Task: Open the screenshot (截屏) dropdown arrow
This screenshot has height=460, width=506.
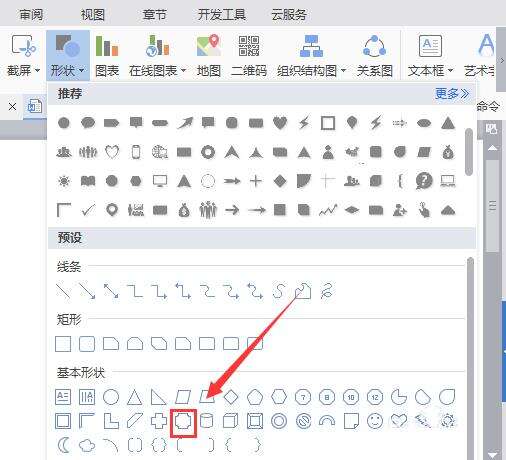Action: [x=37, y=70]
